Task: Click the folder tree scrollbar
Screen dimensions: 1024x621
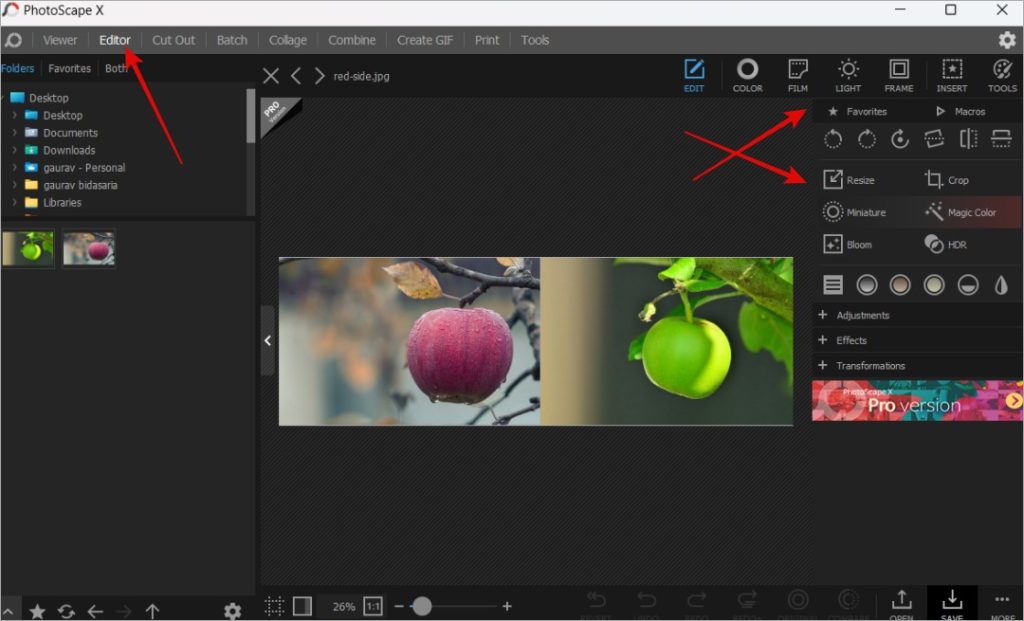Action: click(x=251, y=116)
